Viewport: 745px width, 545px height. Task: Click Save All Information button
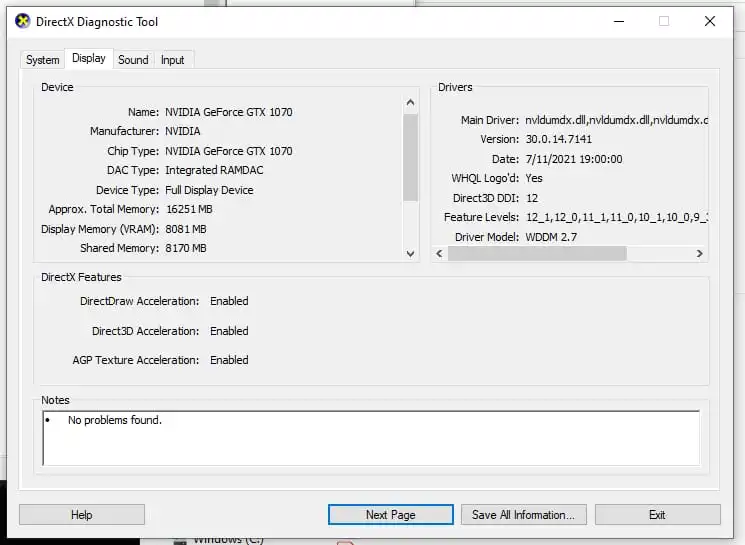(524, 515)
